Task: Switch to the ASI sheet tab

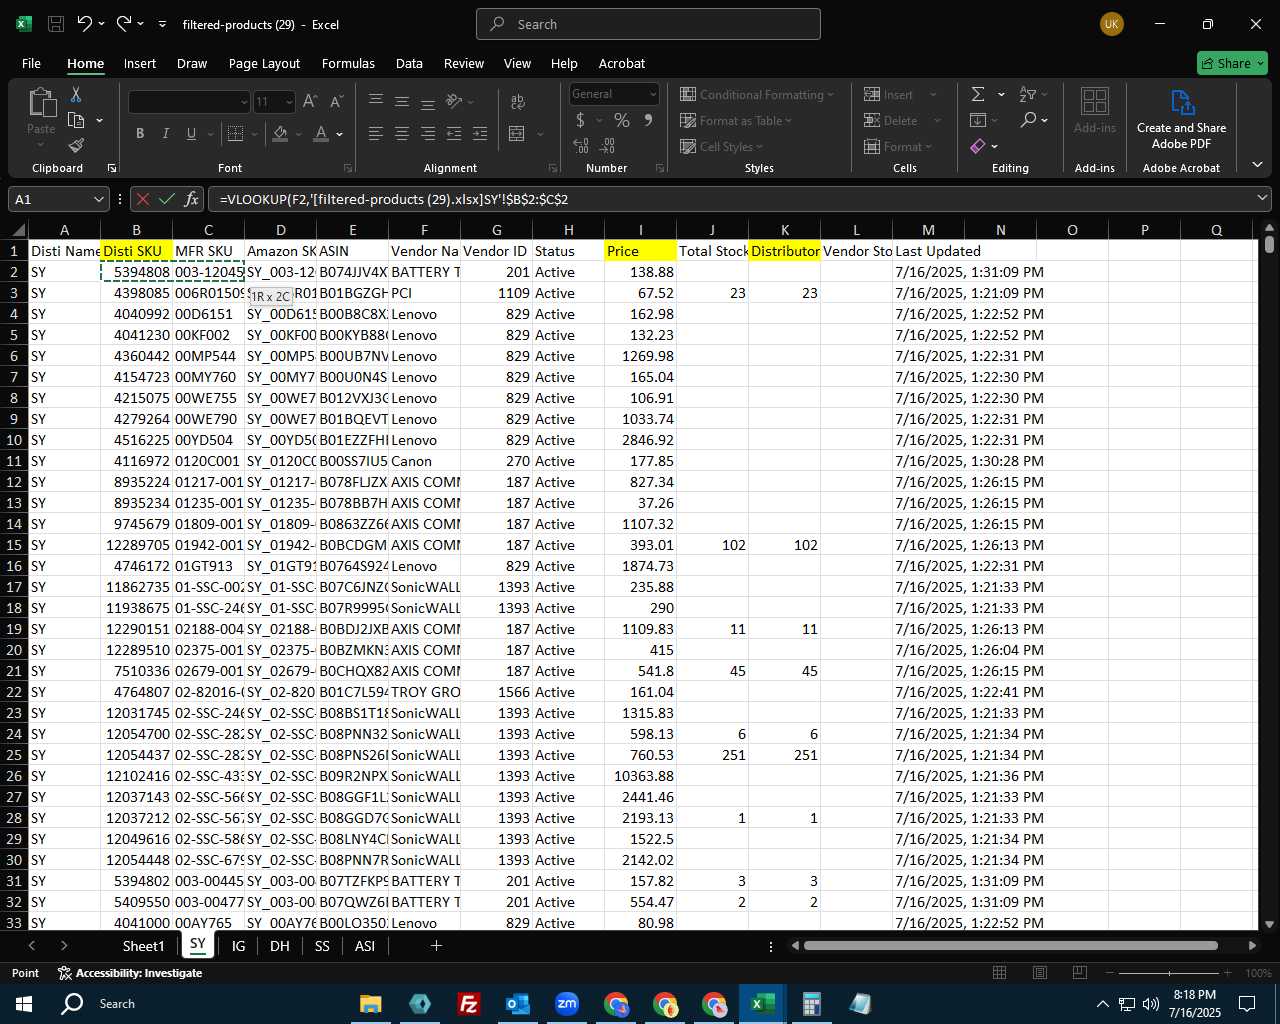Action: pos(365,945)
